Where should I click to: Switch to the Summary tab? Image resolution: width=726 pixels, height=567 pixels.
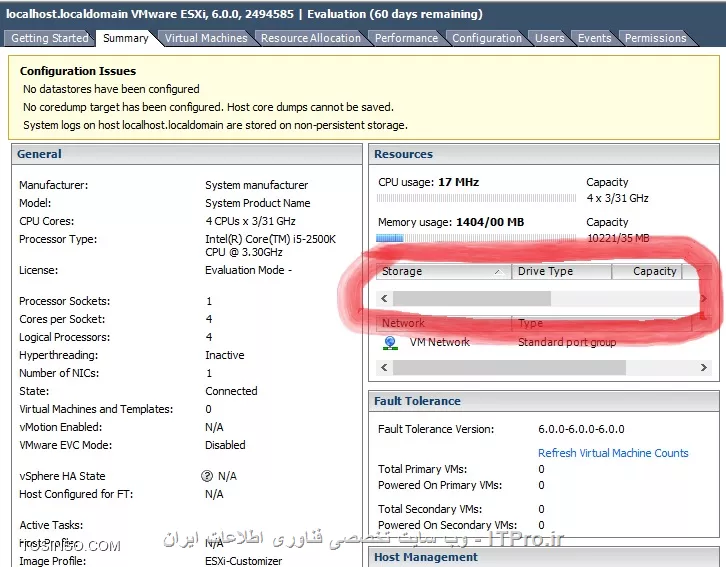coord(125,38)
